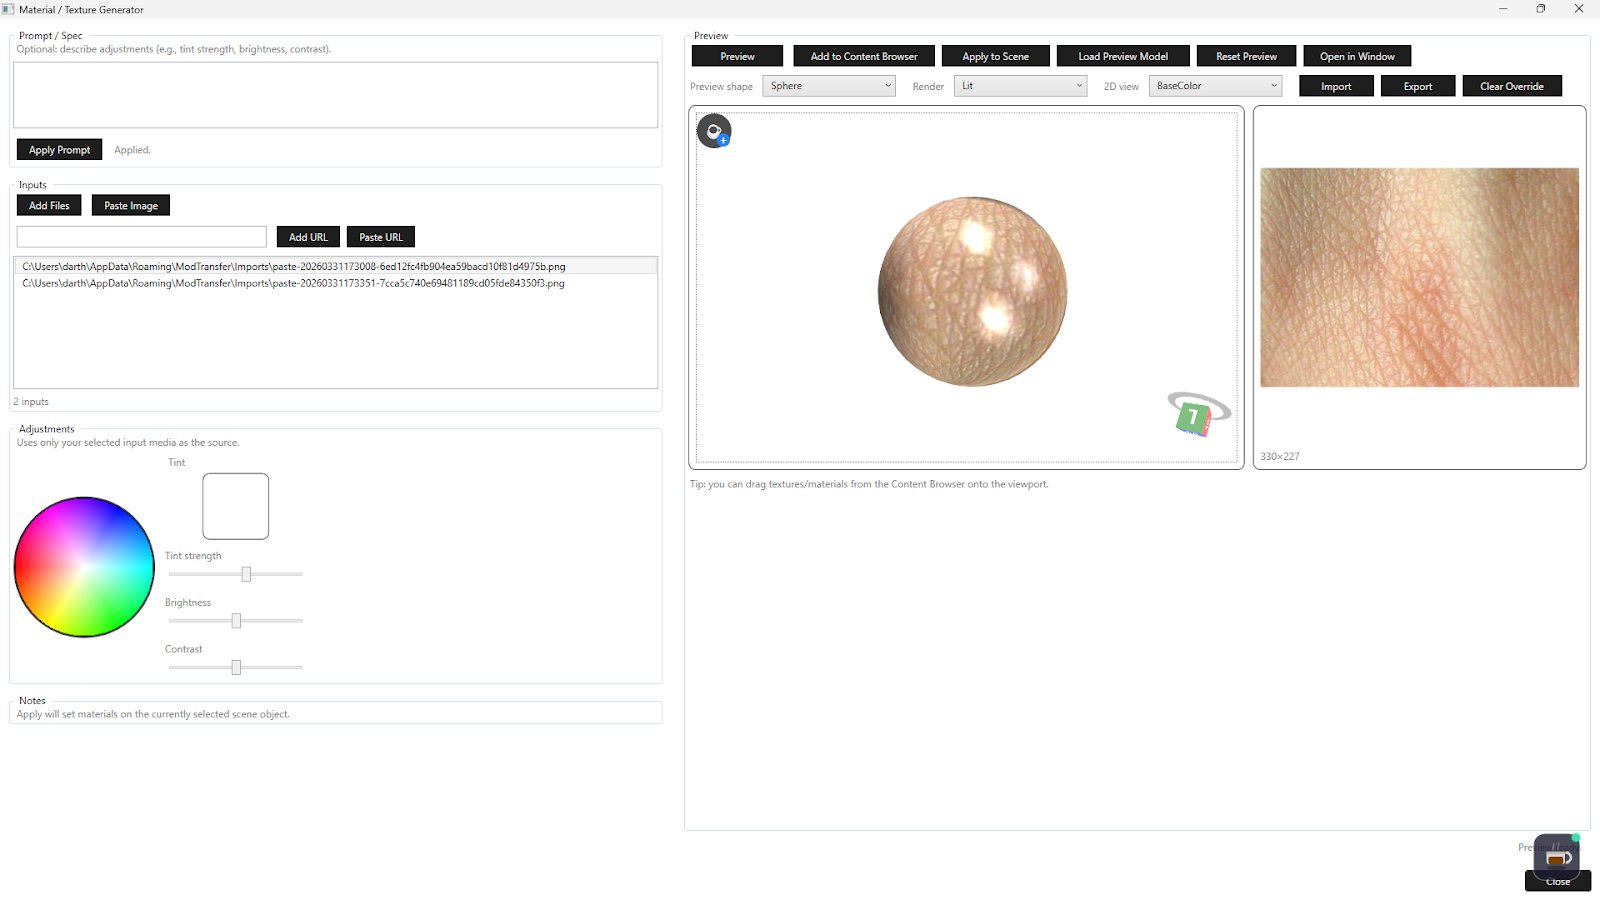Viewport: 1600px width, 900px height.
Task: Click the Add Files button
Action: point(49,205)
